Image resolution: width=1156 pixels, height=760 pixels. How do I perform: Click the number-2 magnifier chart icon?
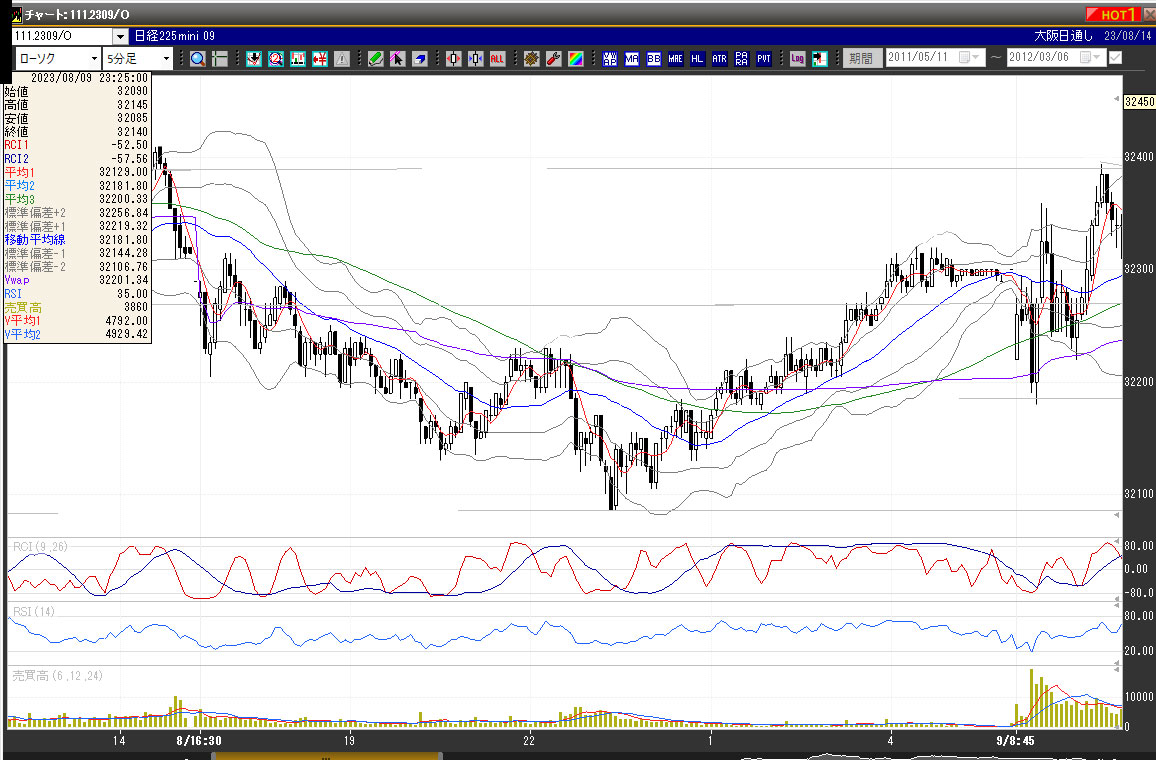coord(276,59)
